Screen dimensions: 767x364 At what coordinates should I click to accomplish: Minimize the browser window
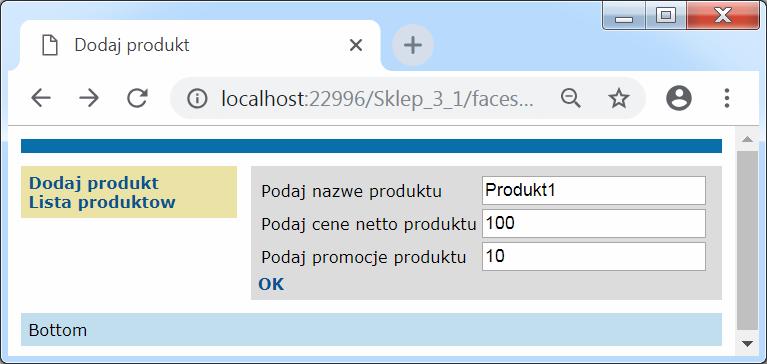coord(623,16)
